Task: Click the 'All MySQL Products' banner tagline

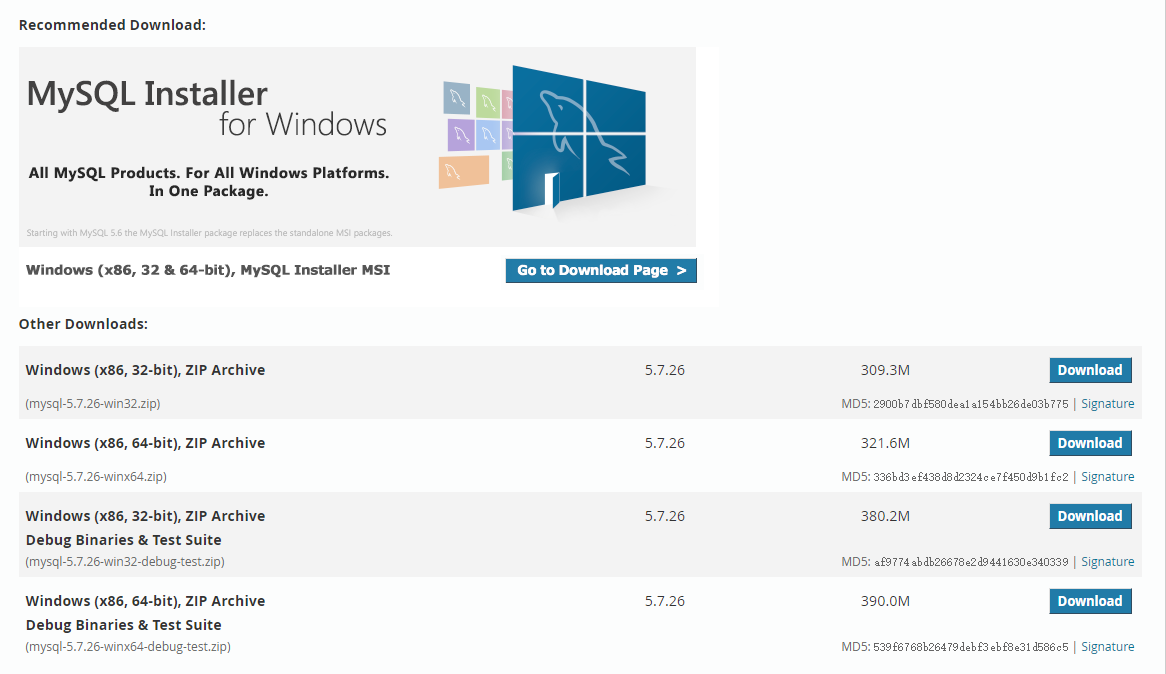Action: tap(209, 182)
